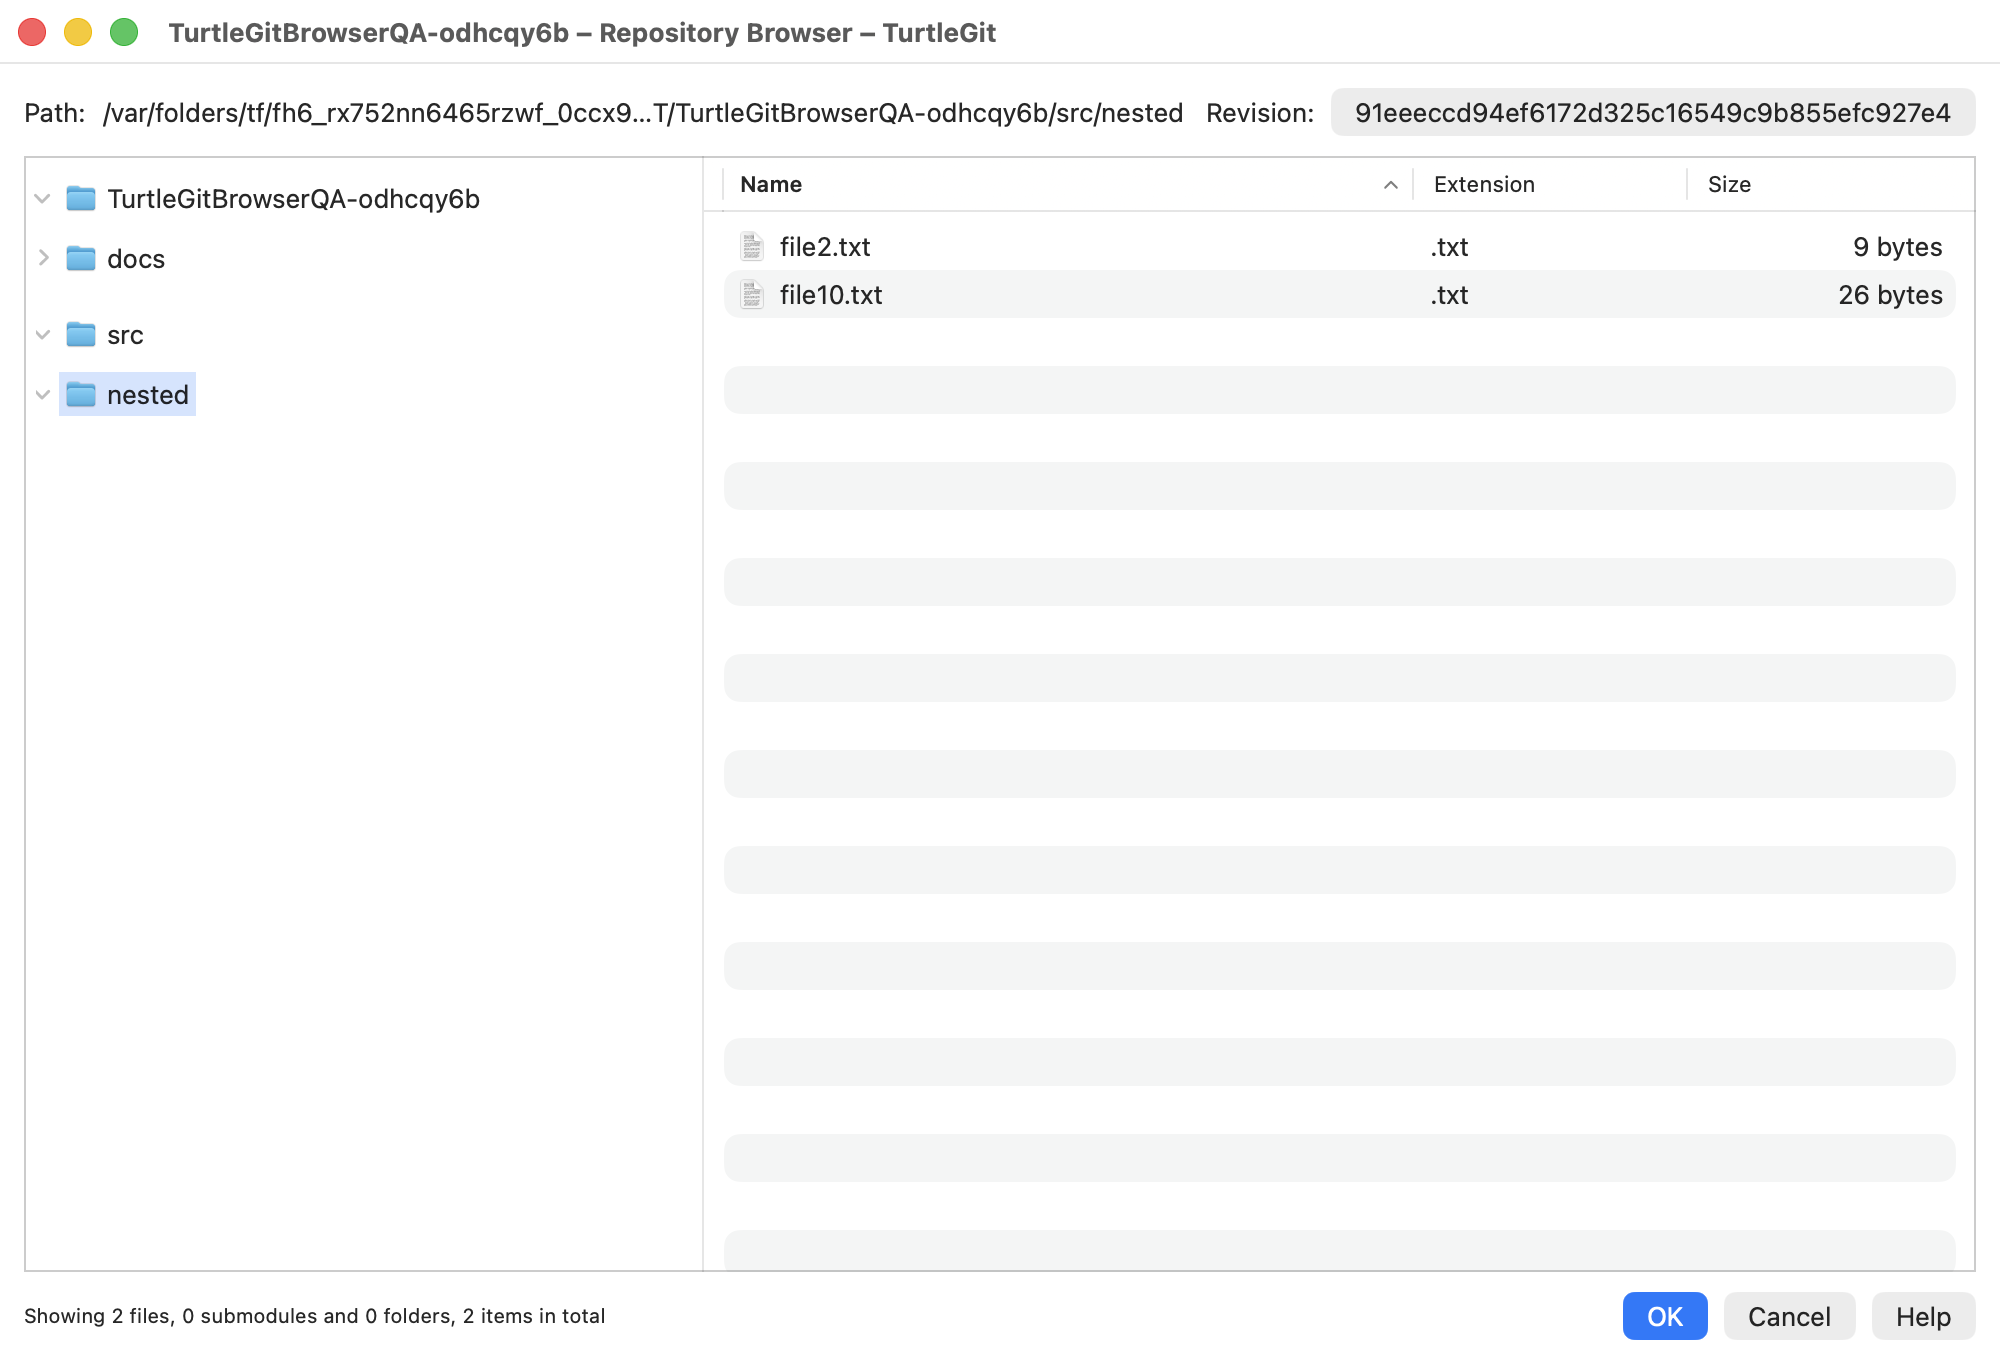Select the src tree label
2000x1364 pixels.
click(x=125, y=335)
